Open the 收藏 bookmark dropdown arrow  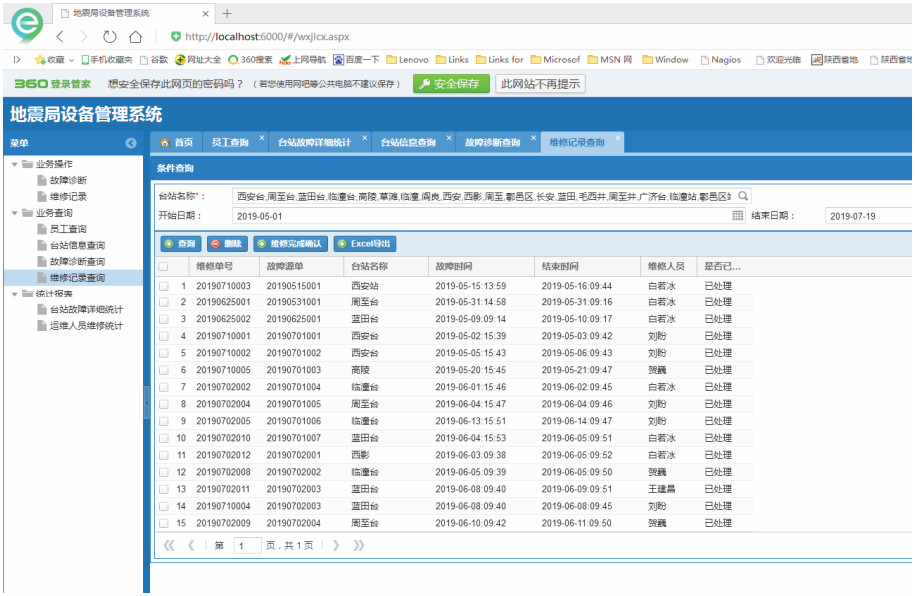click(x=71, y=60)
